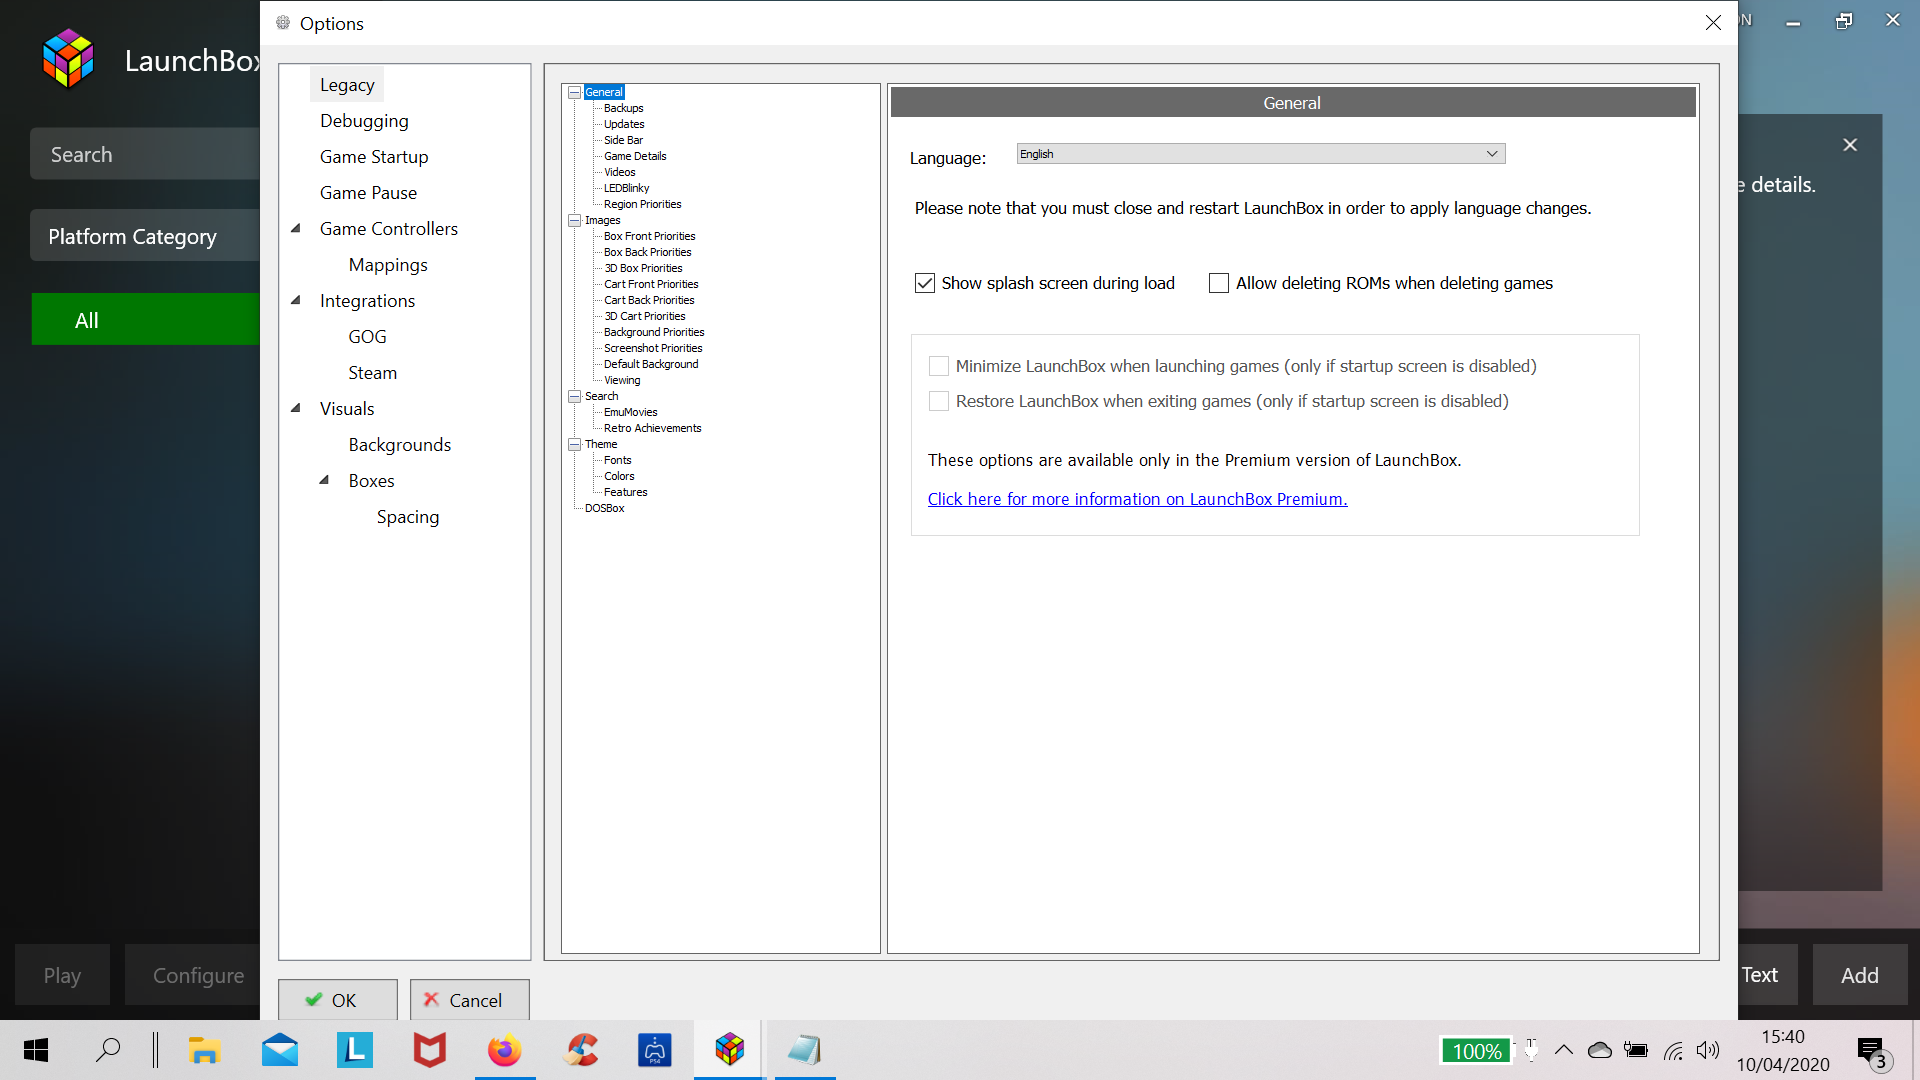Screen dimensions: 1920x1080
Task: Open Mail app from taskbar
Action: tap(280, 1050)
